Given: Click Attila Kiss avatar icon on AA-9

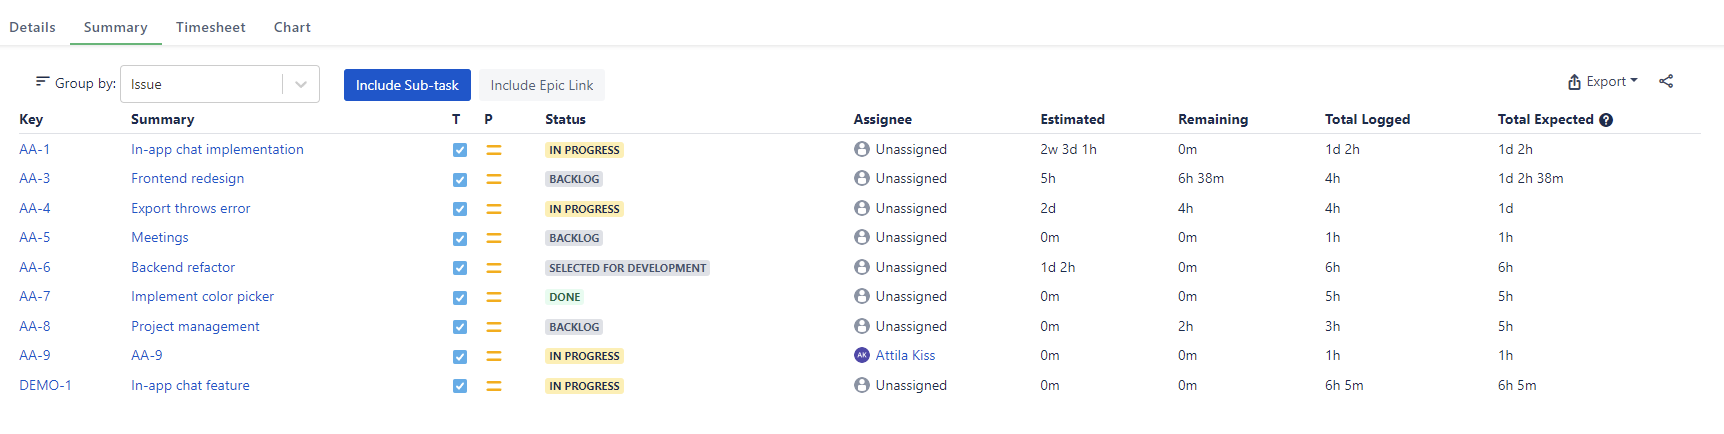Looking at the screenshot, I should tap(862, 355).
